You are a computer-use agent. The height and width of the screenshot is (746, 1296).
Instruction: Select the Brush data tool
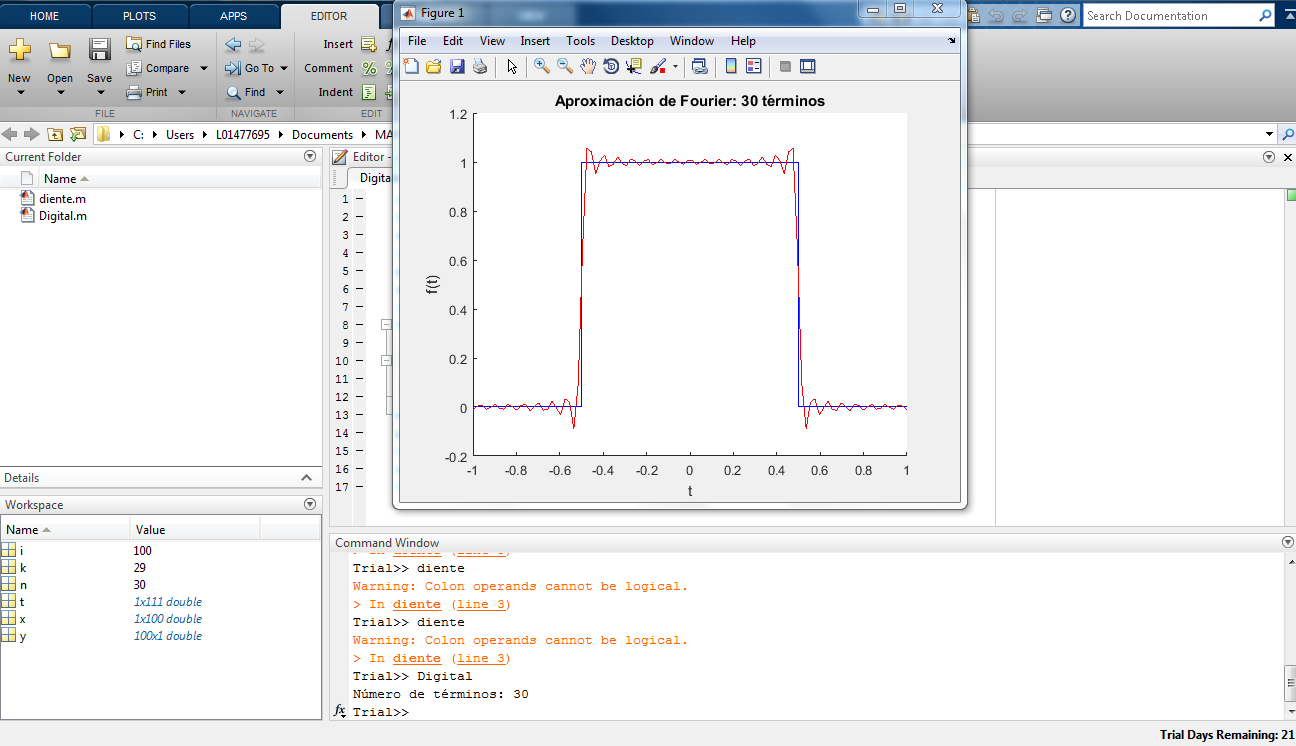click(x=658, y=66)
